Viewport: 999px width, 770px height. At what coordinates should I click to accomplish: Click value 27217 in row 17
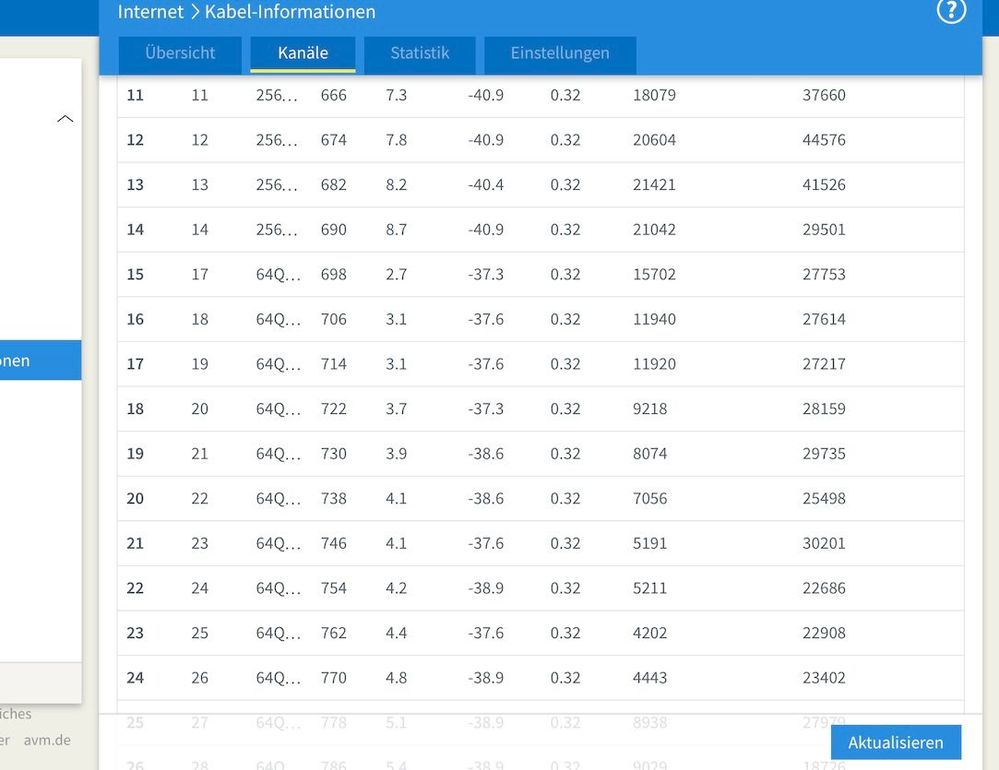(824, 364)
